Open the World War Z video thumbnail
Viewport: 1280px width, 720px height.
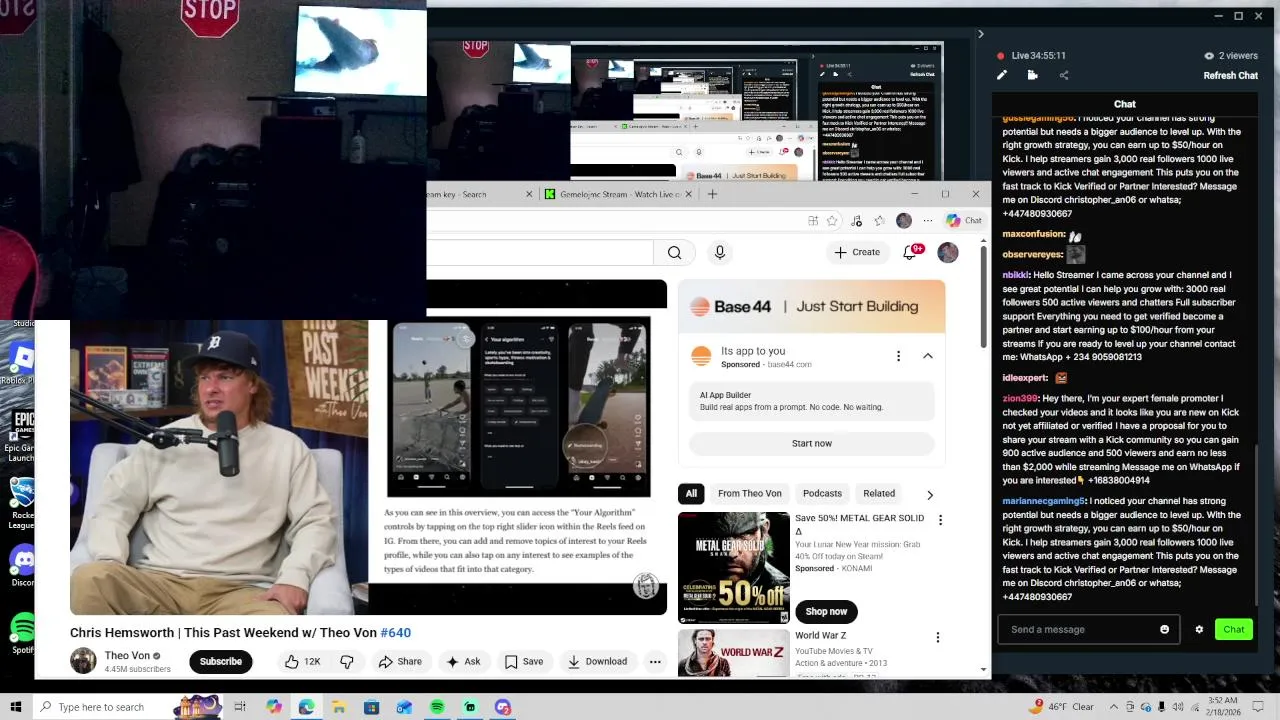coord(733,652)
